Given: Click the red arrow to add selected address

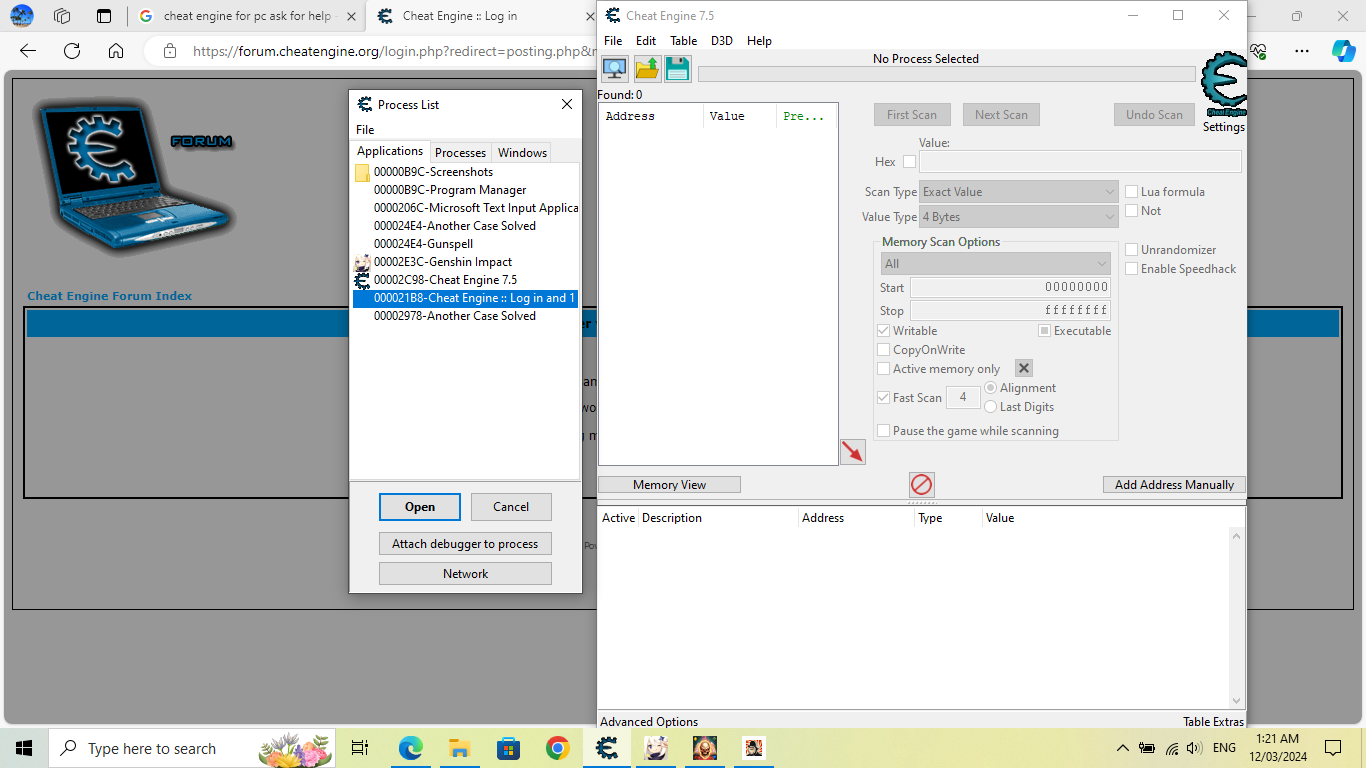Looking at the screenshot, I should click(x=853, y=452).
